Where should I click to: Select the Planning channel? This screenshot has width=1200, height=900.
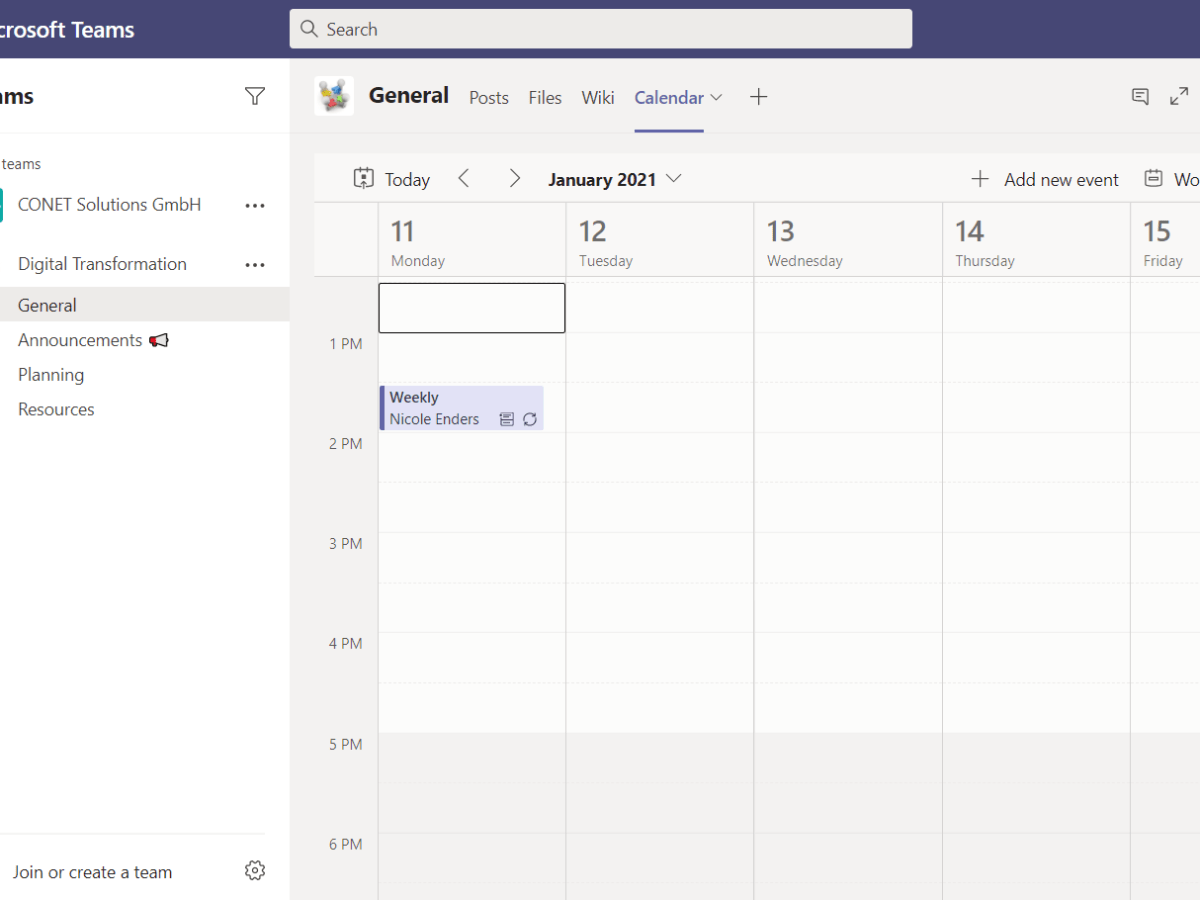pyautogui.click(x=51, y=374)
